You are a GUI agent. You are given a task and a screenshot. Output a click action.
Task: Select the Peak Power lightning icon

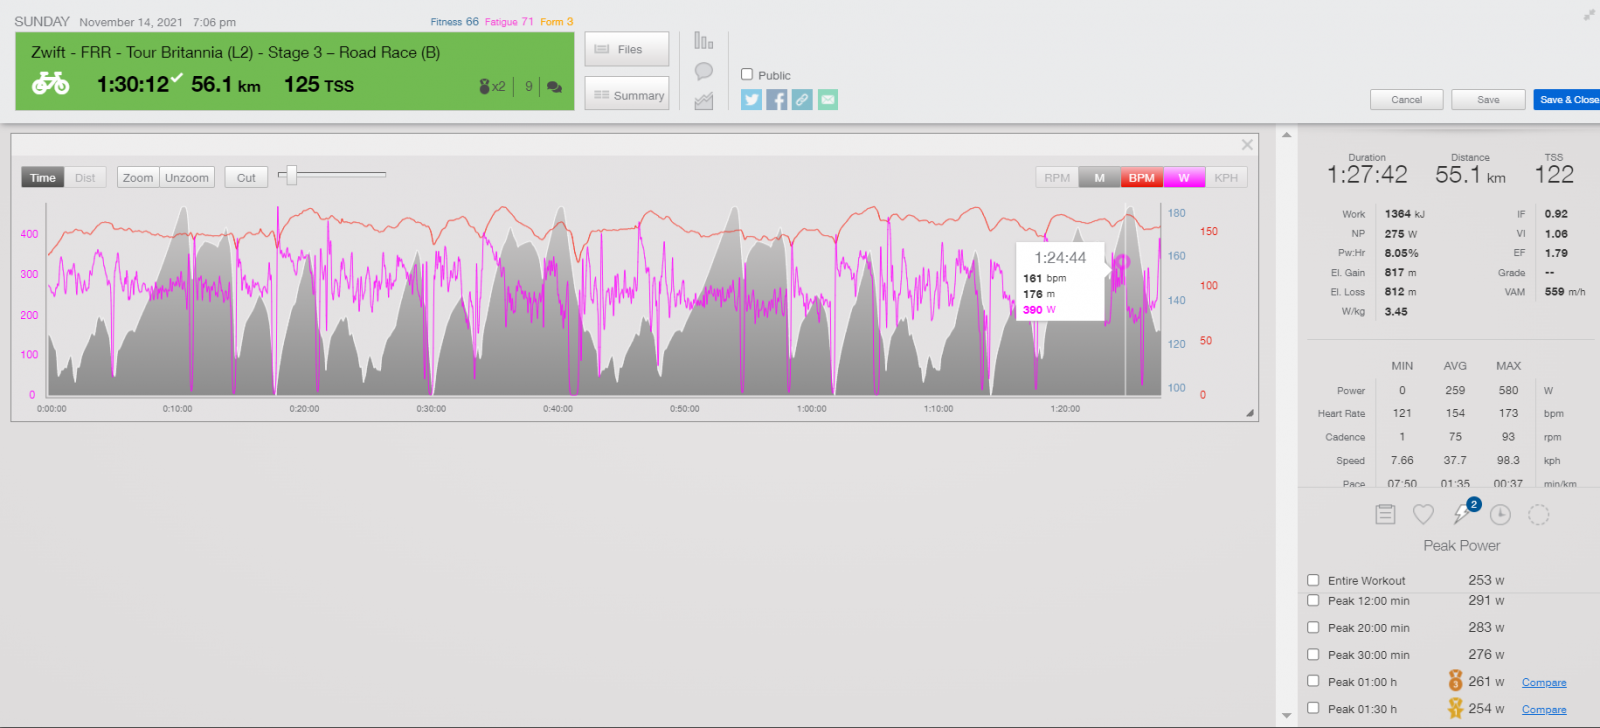pyautogui.click(x=1462, y=514)
